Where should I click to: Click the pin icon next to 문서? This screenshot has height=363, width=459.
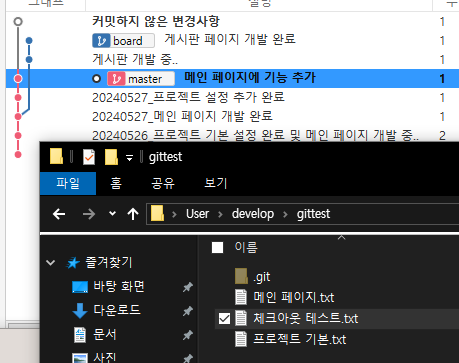(x=188, y=335)
